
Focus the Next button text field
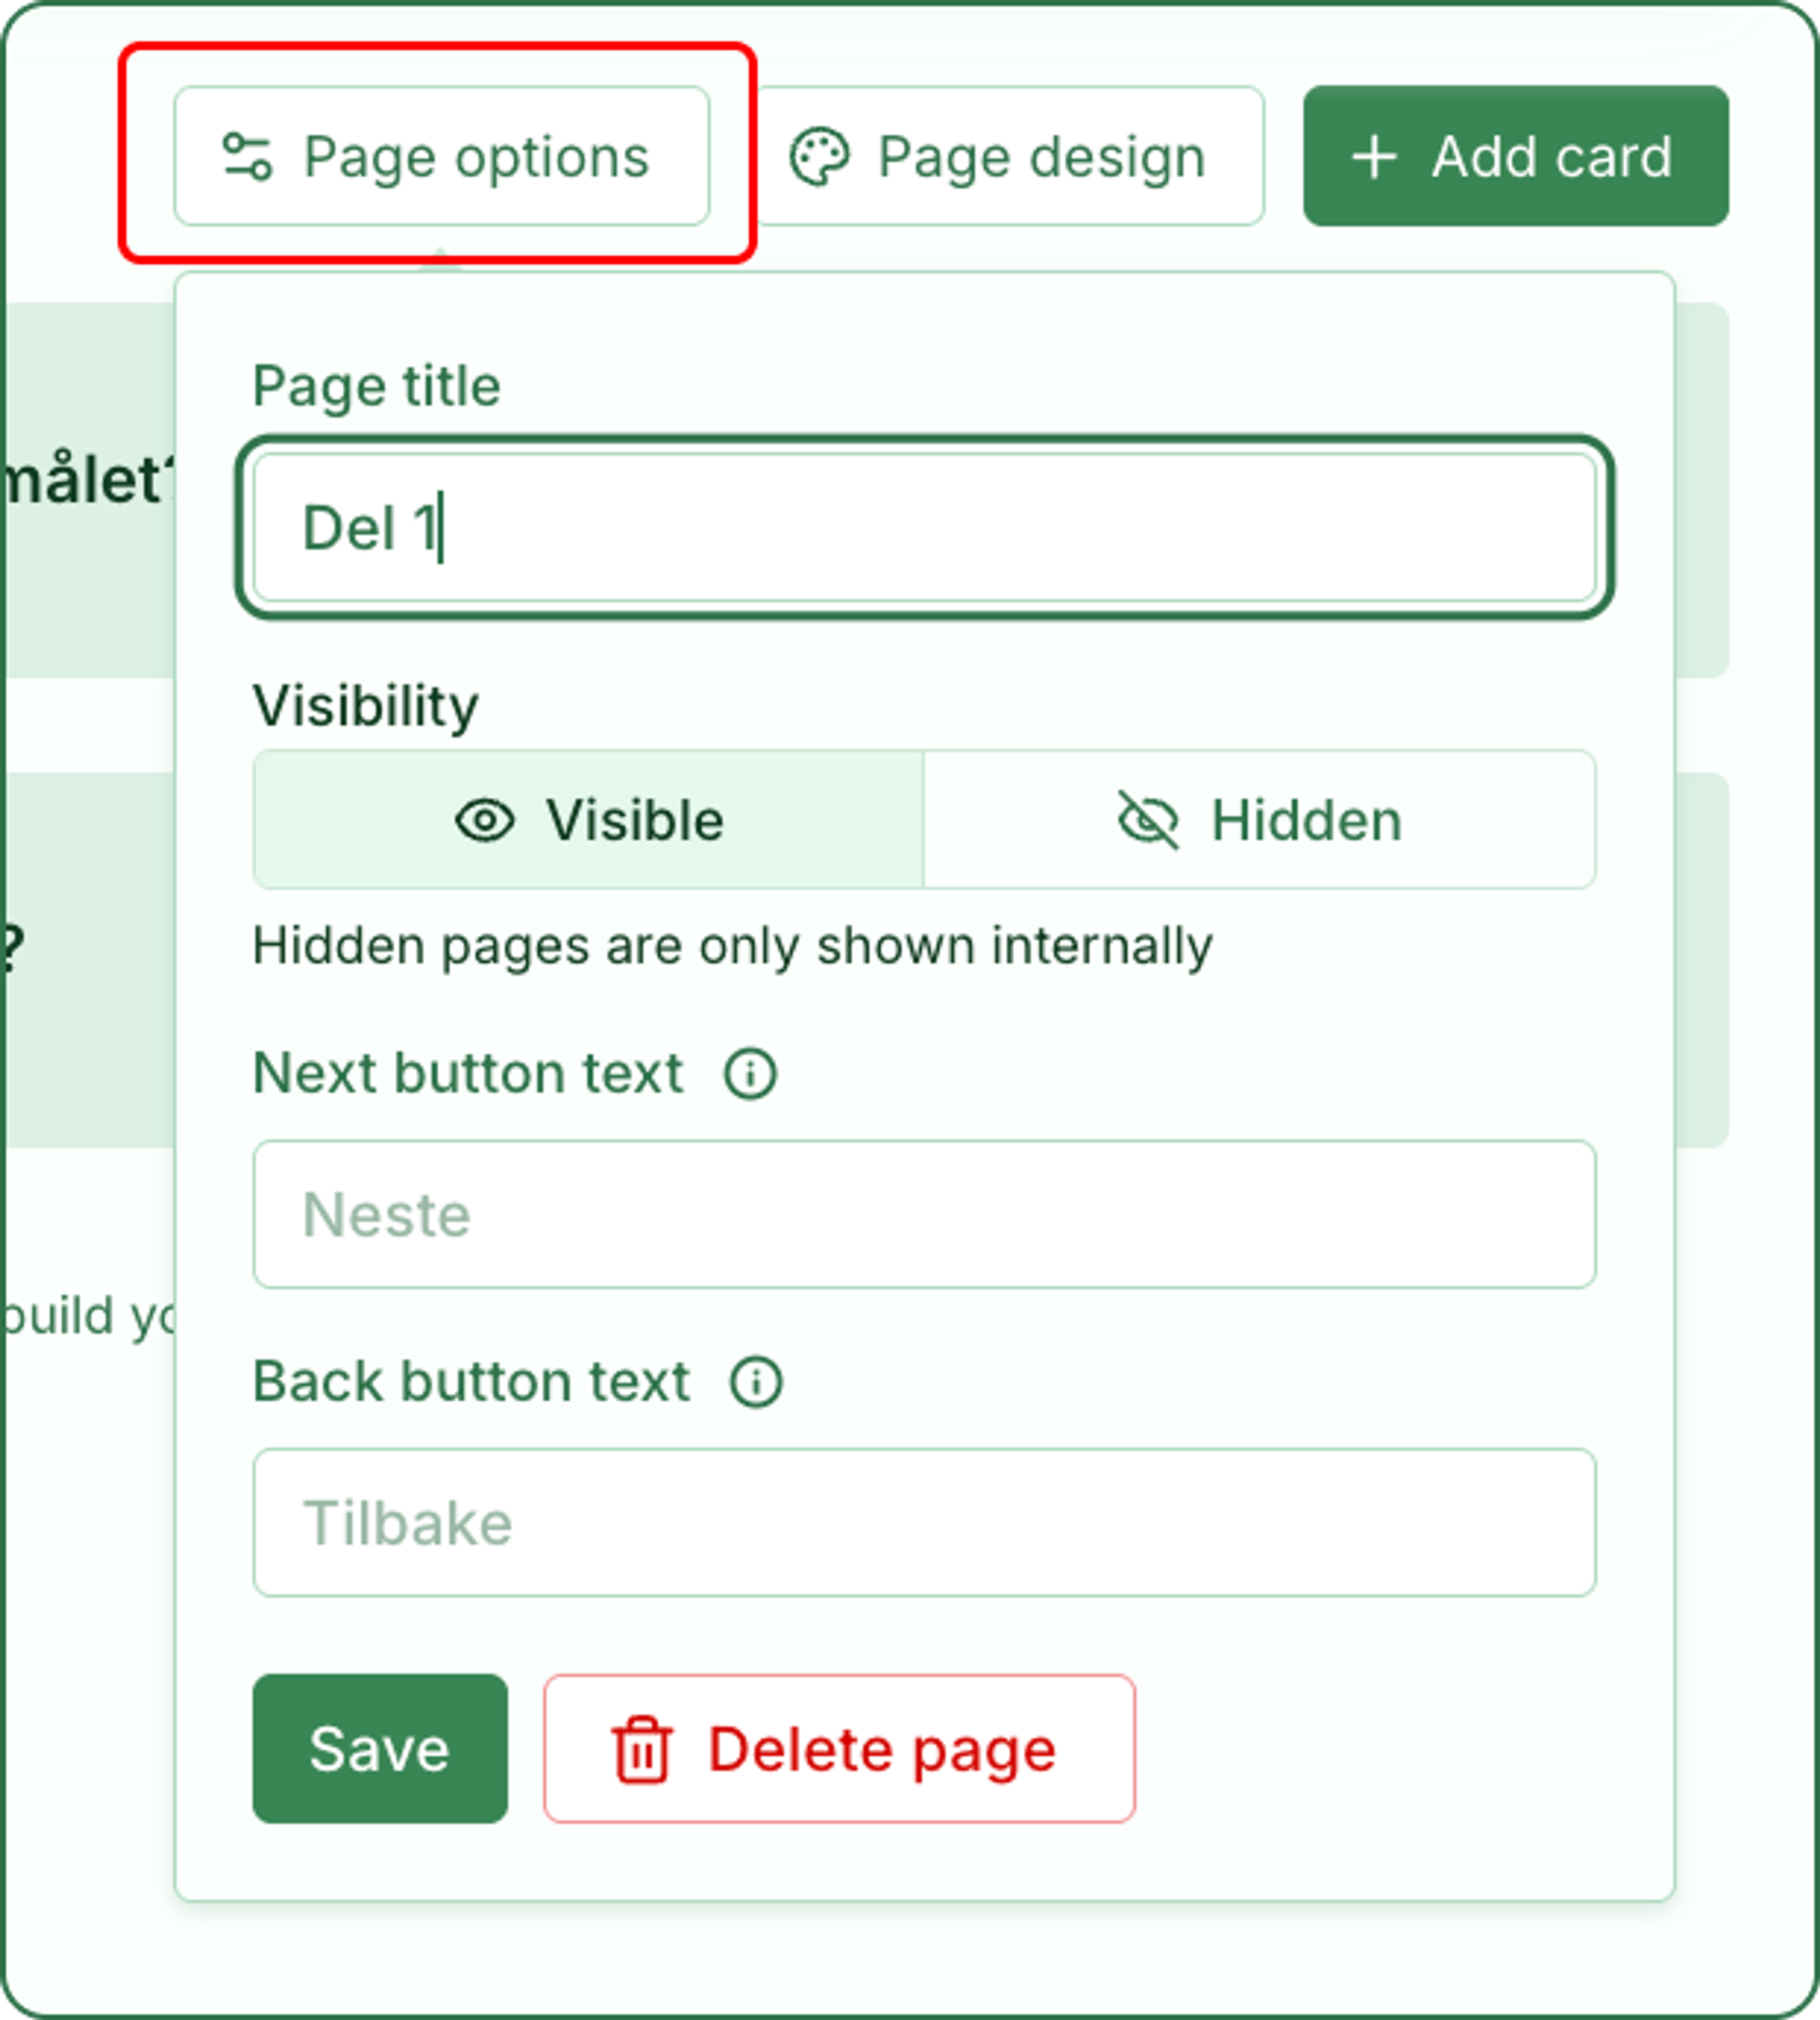(925, 1215)
